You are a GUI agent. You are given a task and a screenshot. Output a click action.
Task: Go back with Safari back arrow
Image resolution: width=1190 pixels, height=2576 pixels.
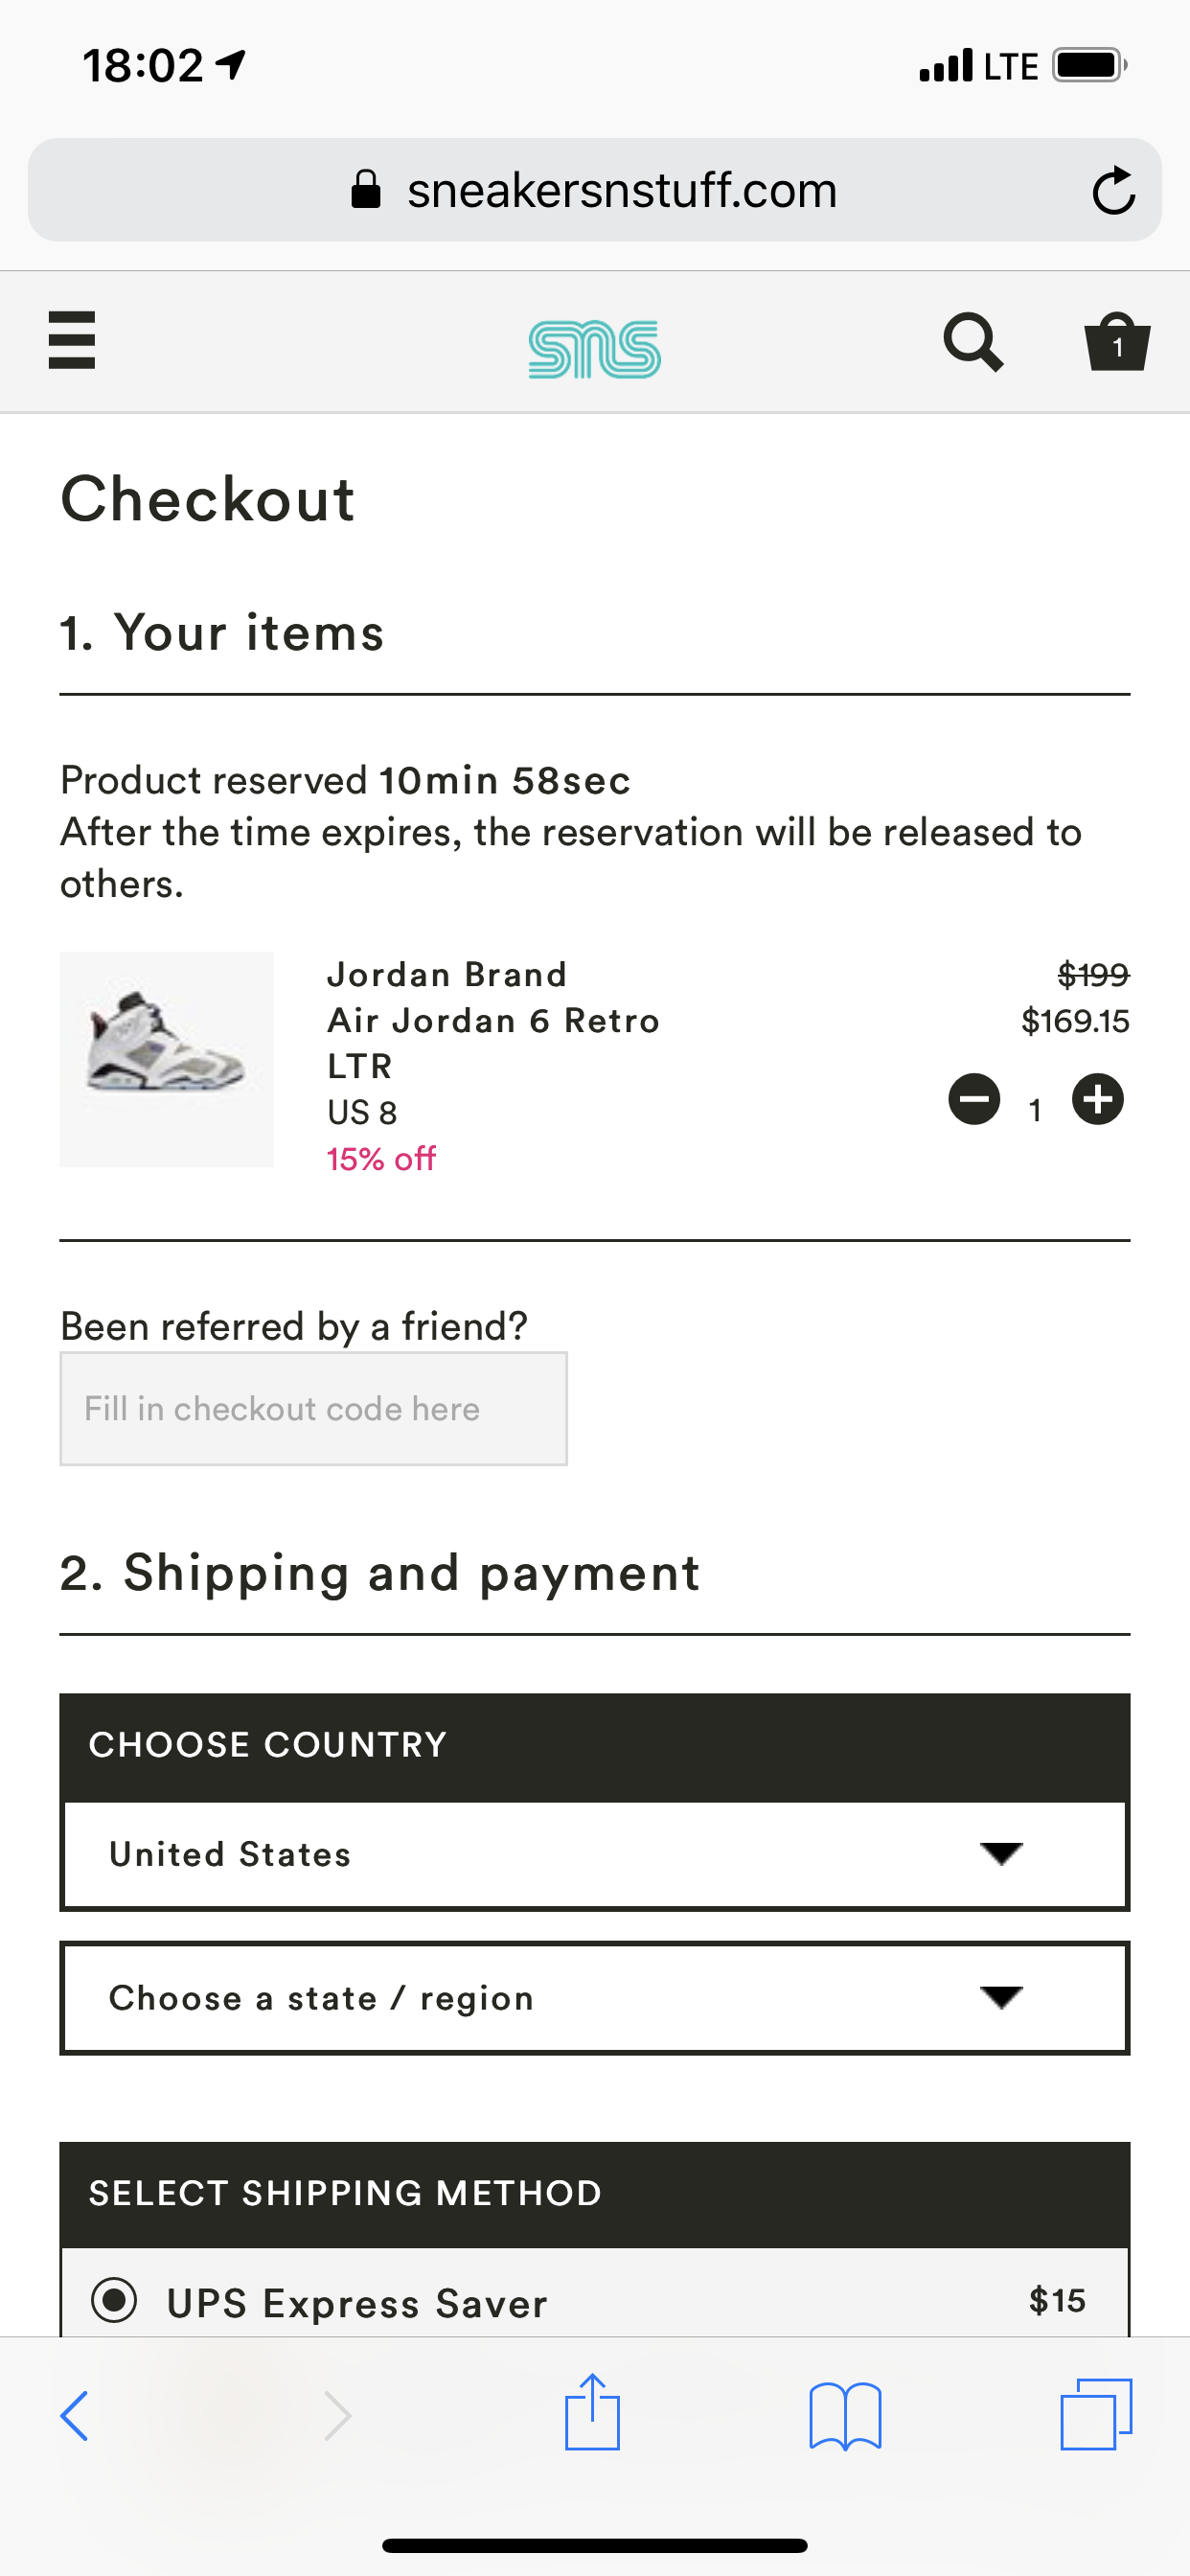click(75, 2415)
